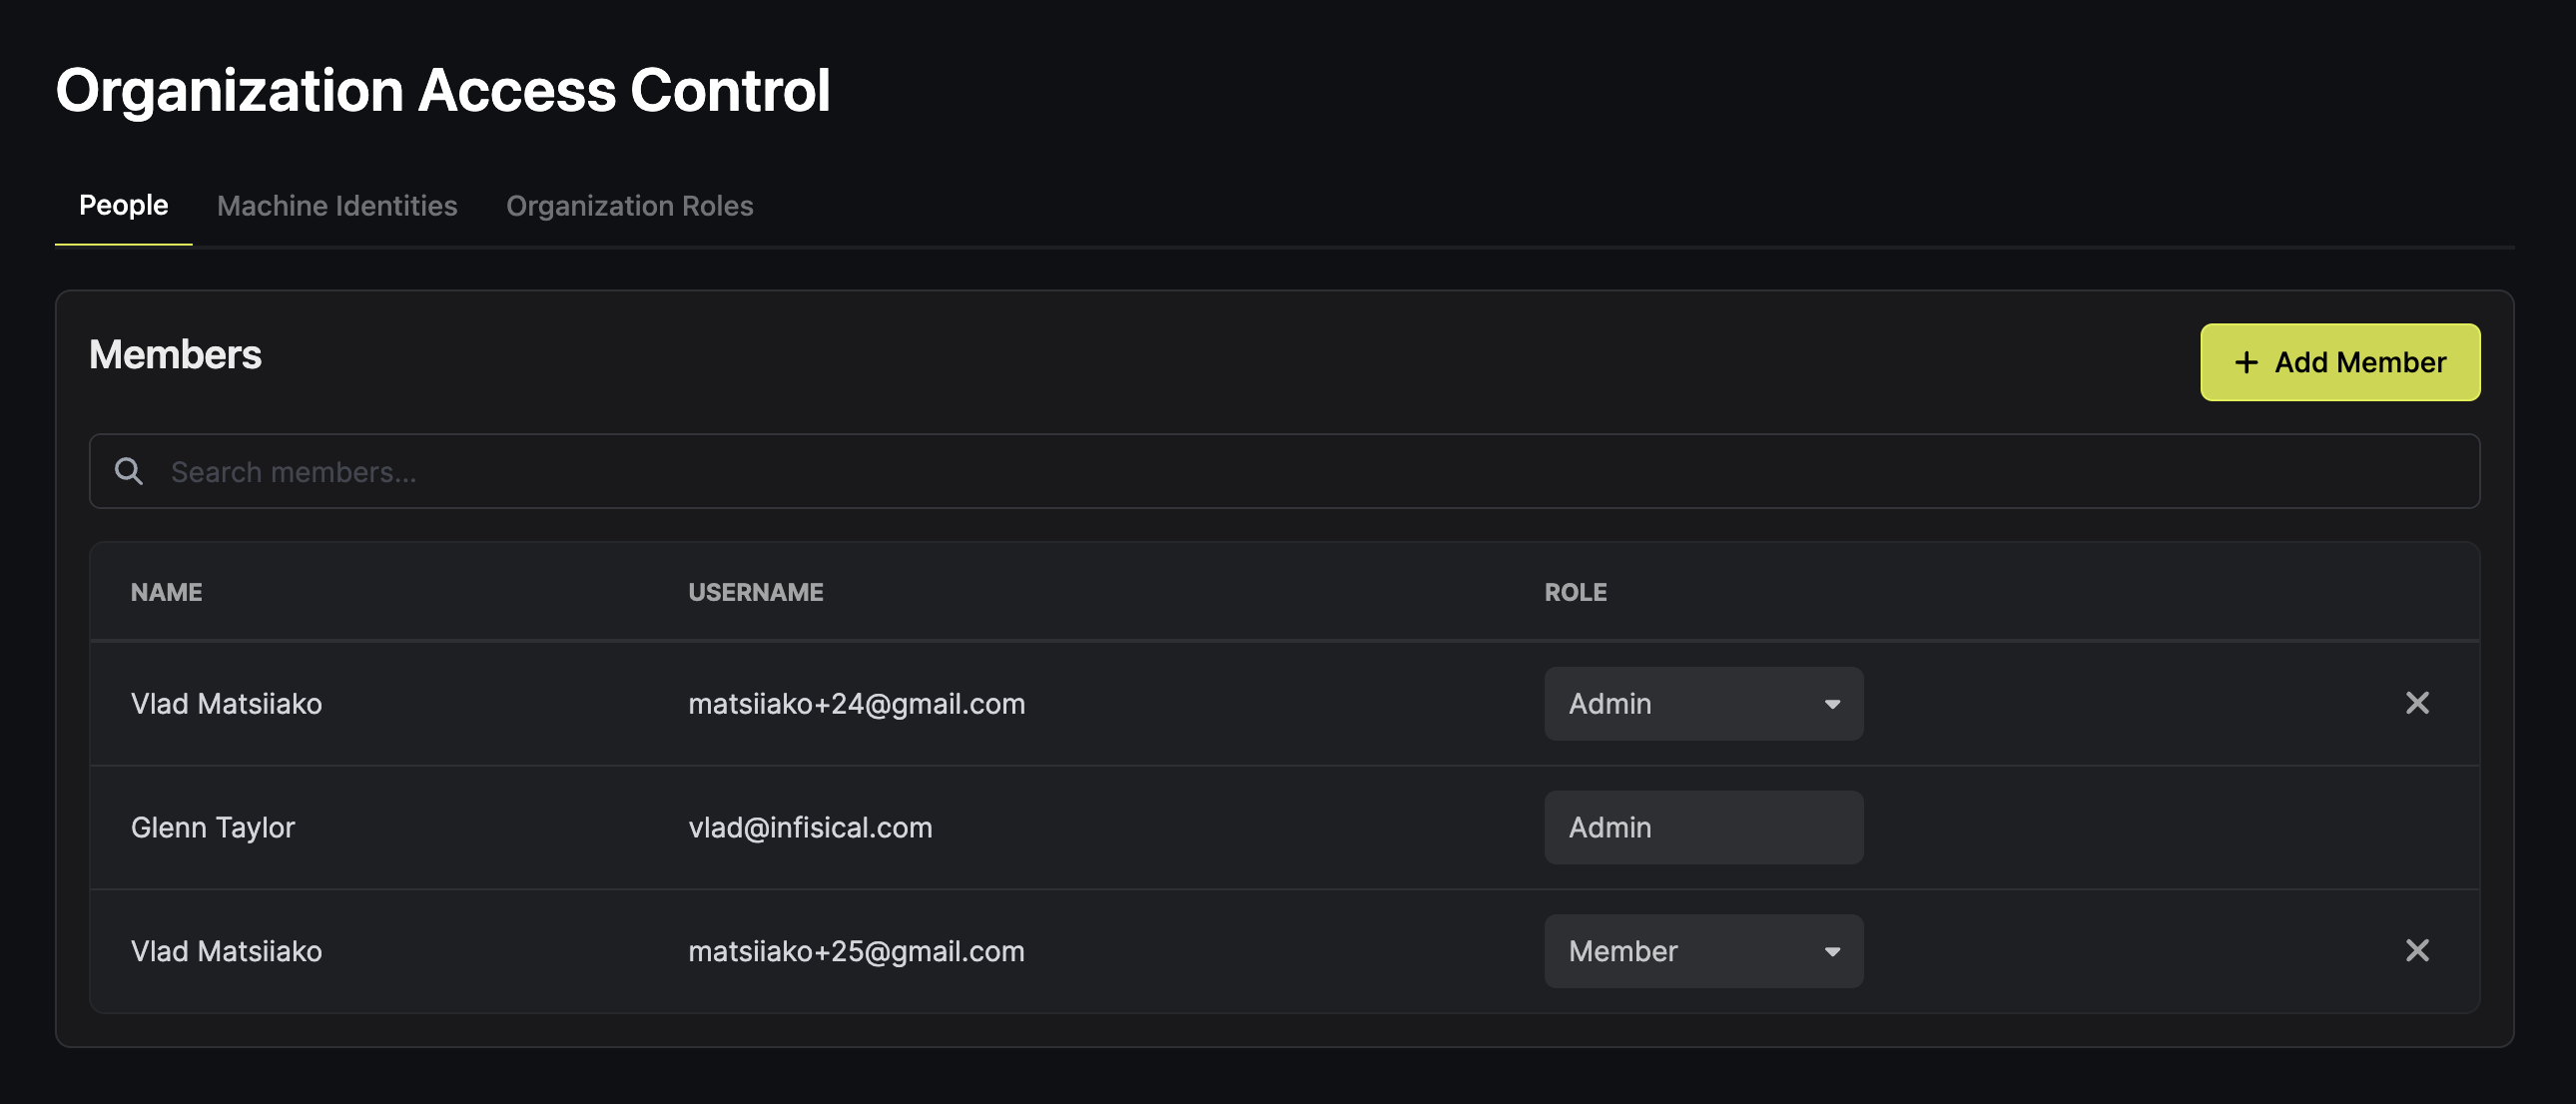Click the Members section heading
The height and width of the screenshot is (1104, 2576).
coord(175,354)
